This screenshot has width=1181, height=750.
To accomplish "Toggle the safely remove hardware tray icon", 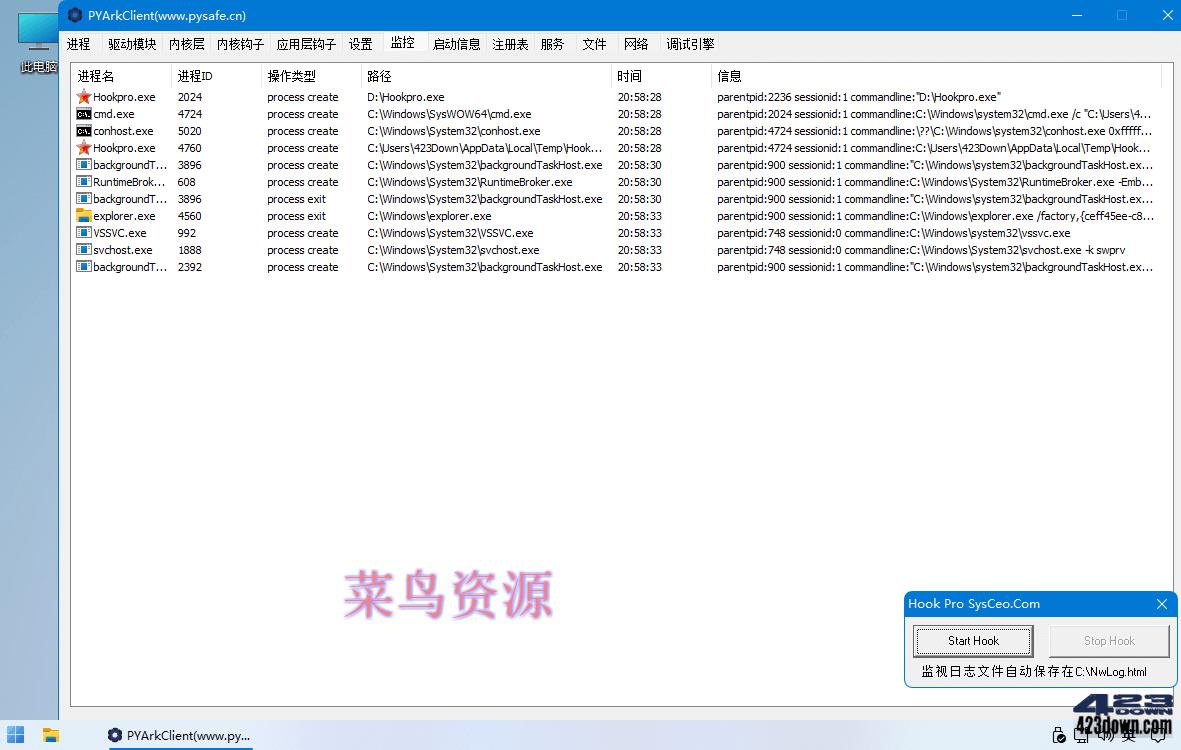I will coord(1059,735).
